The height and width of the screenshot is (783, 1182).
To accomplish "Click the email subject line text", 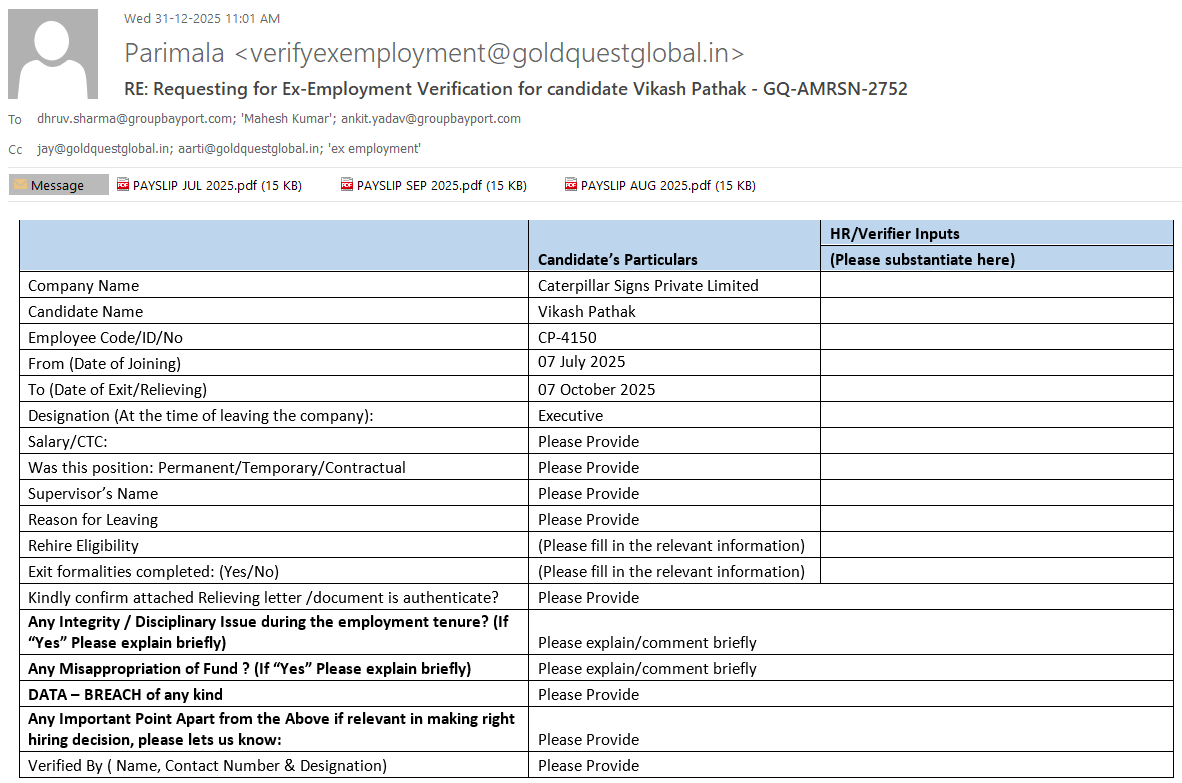I will pyautogui.click(x=516, y=89).
